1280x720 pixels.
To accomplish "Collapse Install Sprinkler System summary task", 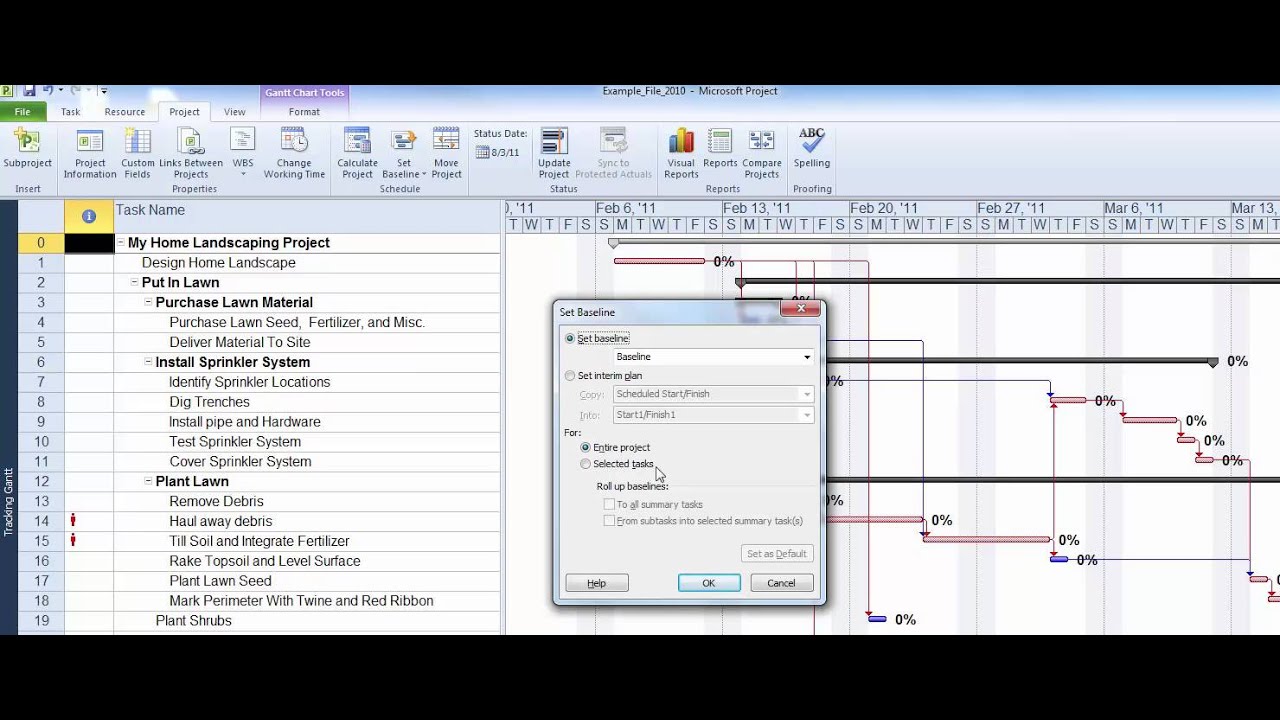I will 148,362.
